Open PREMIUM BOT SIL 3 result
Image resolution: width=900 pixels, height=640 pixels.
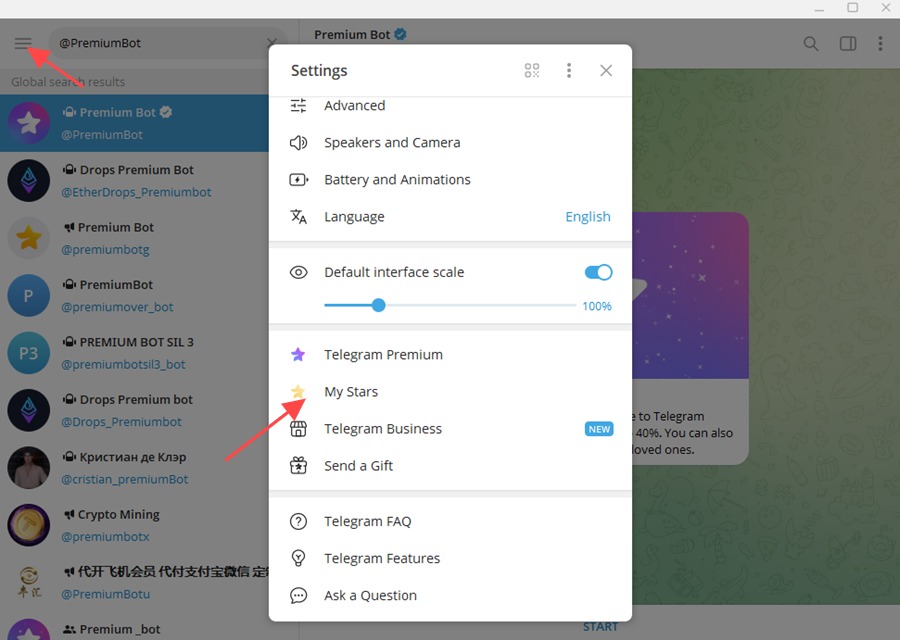click(134, 353)
